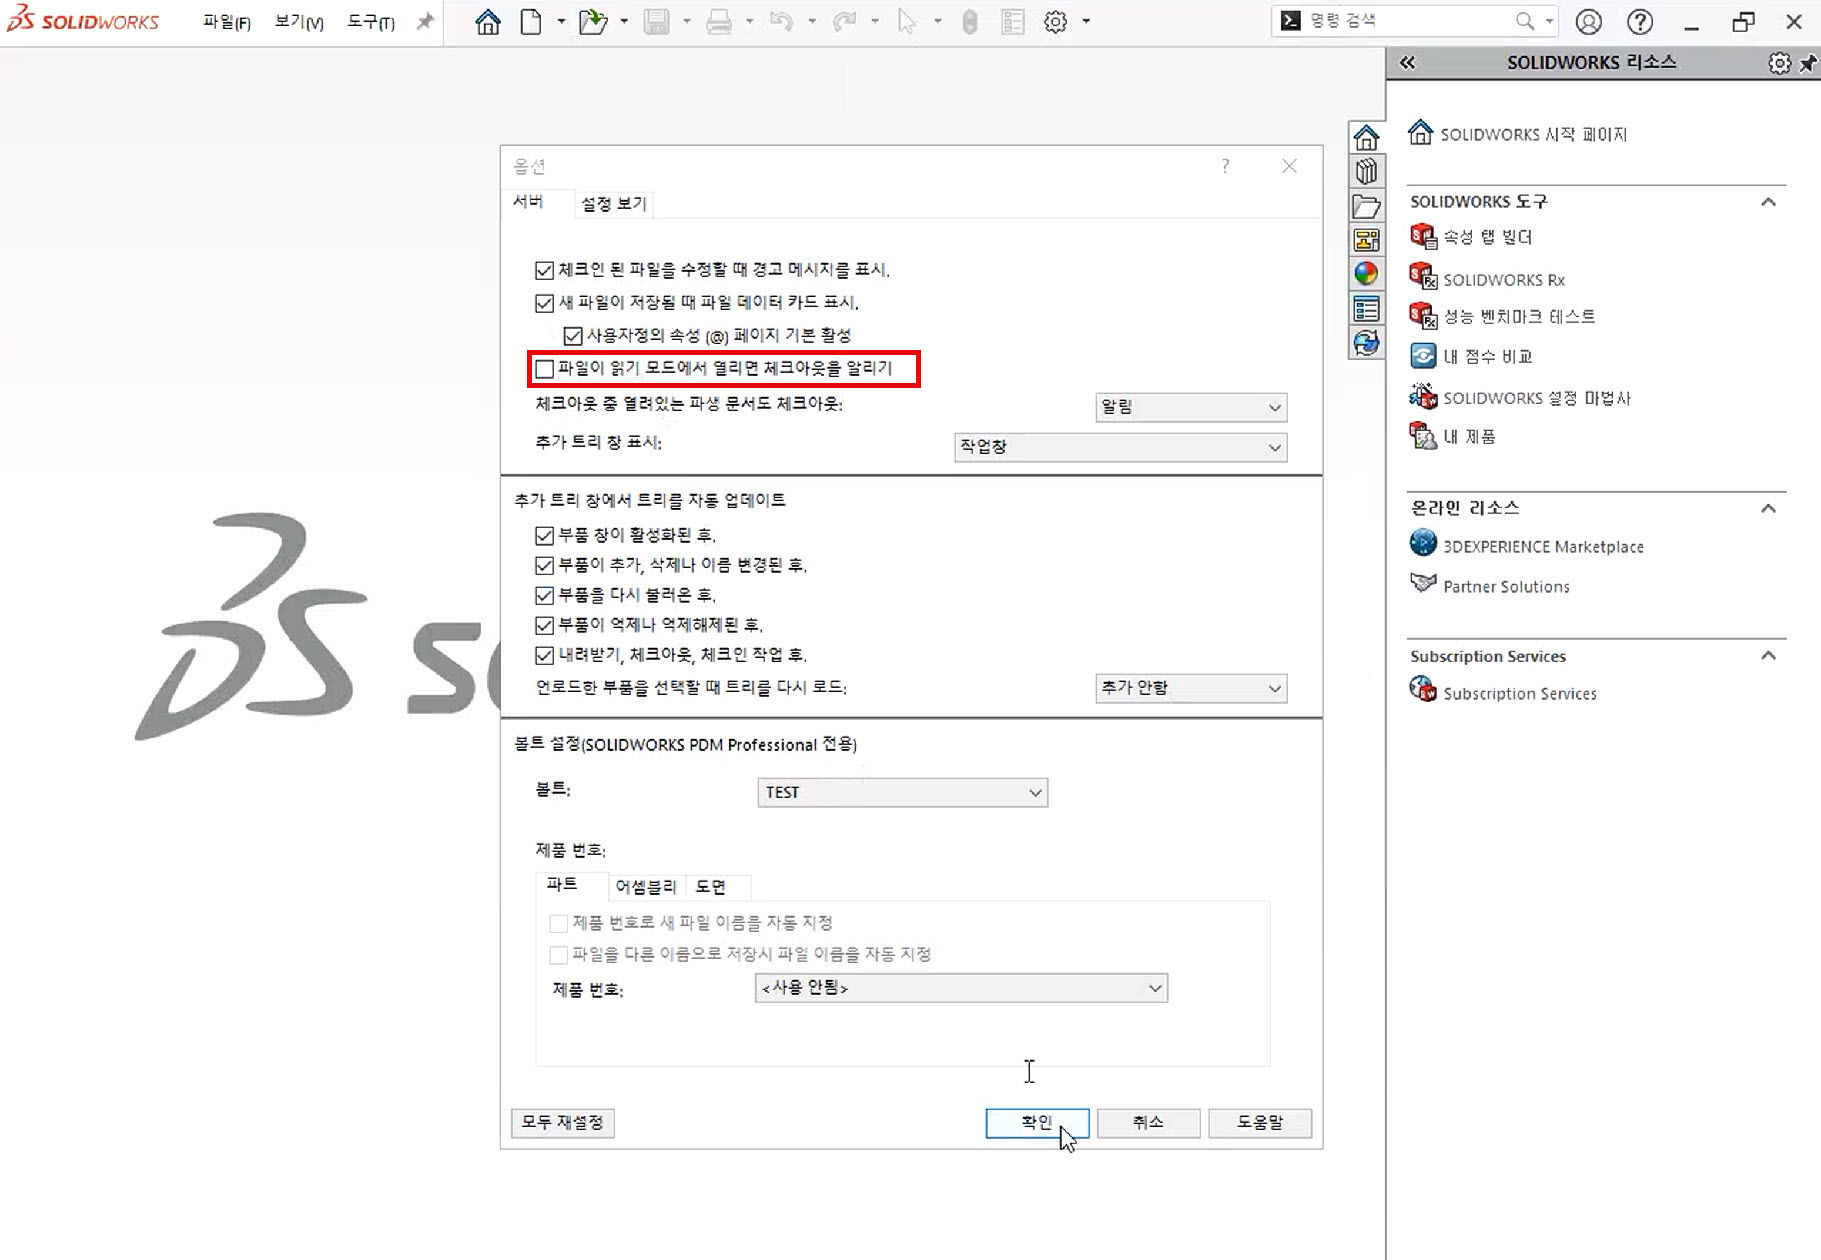Click the Home icon in top toolbar
1821x1260 pixels.
coord(488,22)
